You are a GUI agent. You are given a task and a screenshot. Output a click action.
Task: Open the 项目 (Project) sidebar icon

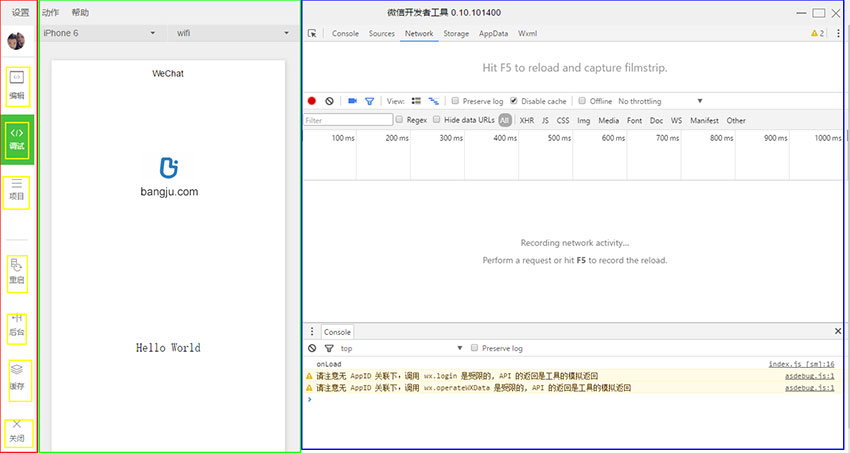click(x=17, y=190)
